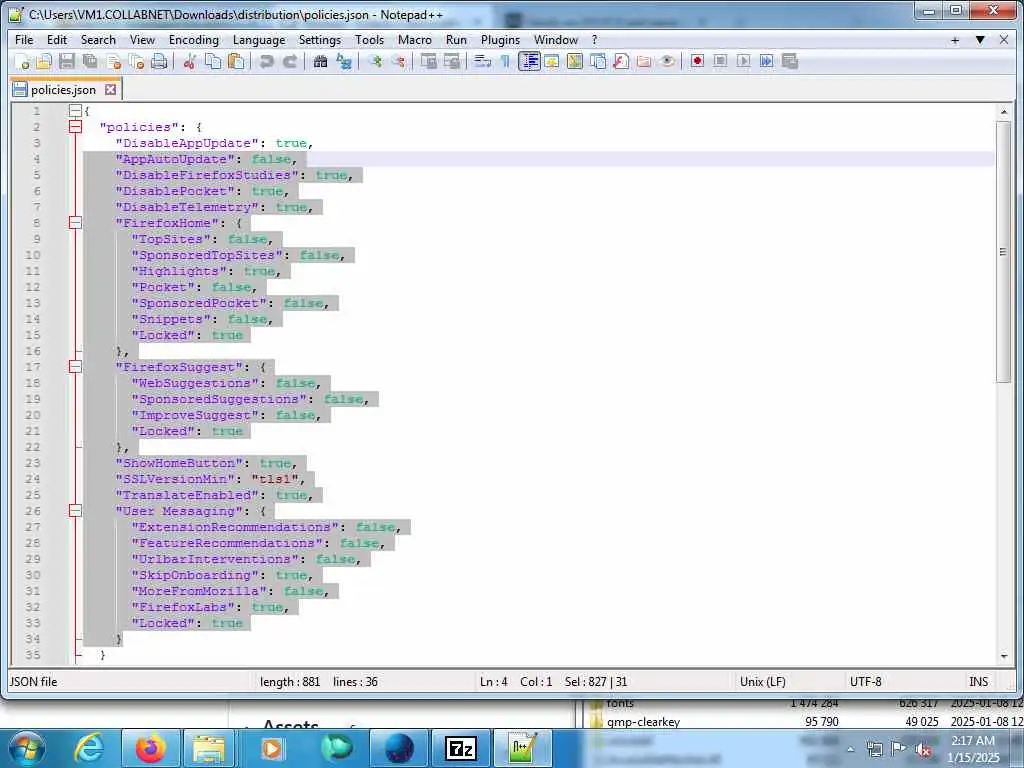Click the Close file toolbar icon
1024x768 pixels.
coord(114,61)
